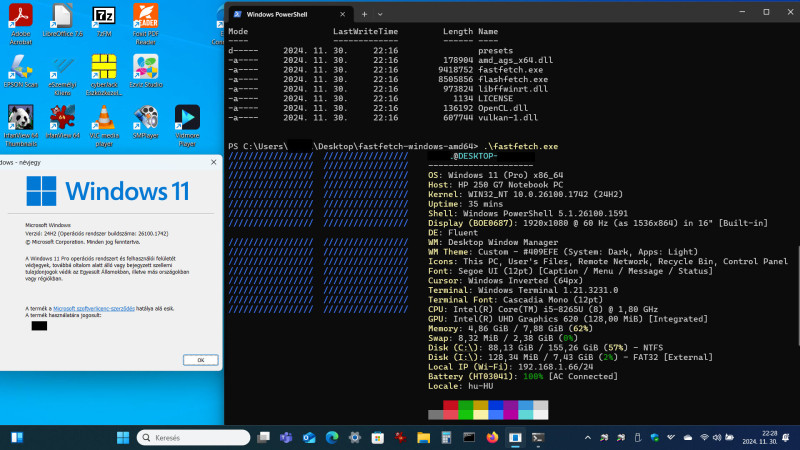The width and height of the screenshot is (800, 450).
Task: Select the cyberJack desktop shortcut
Action: [104, 75]
